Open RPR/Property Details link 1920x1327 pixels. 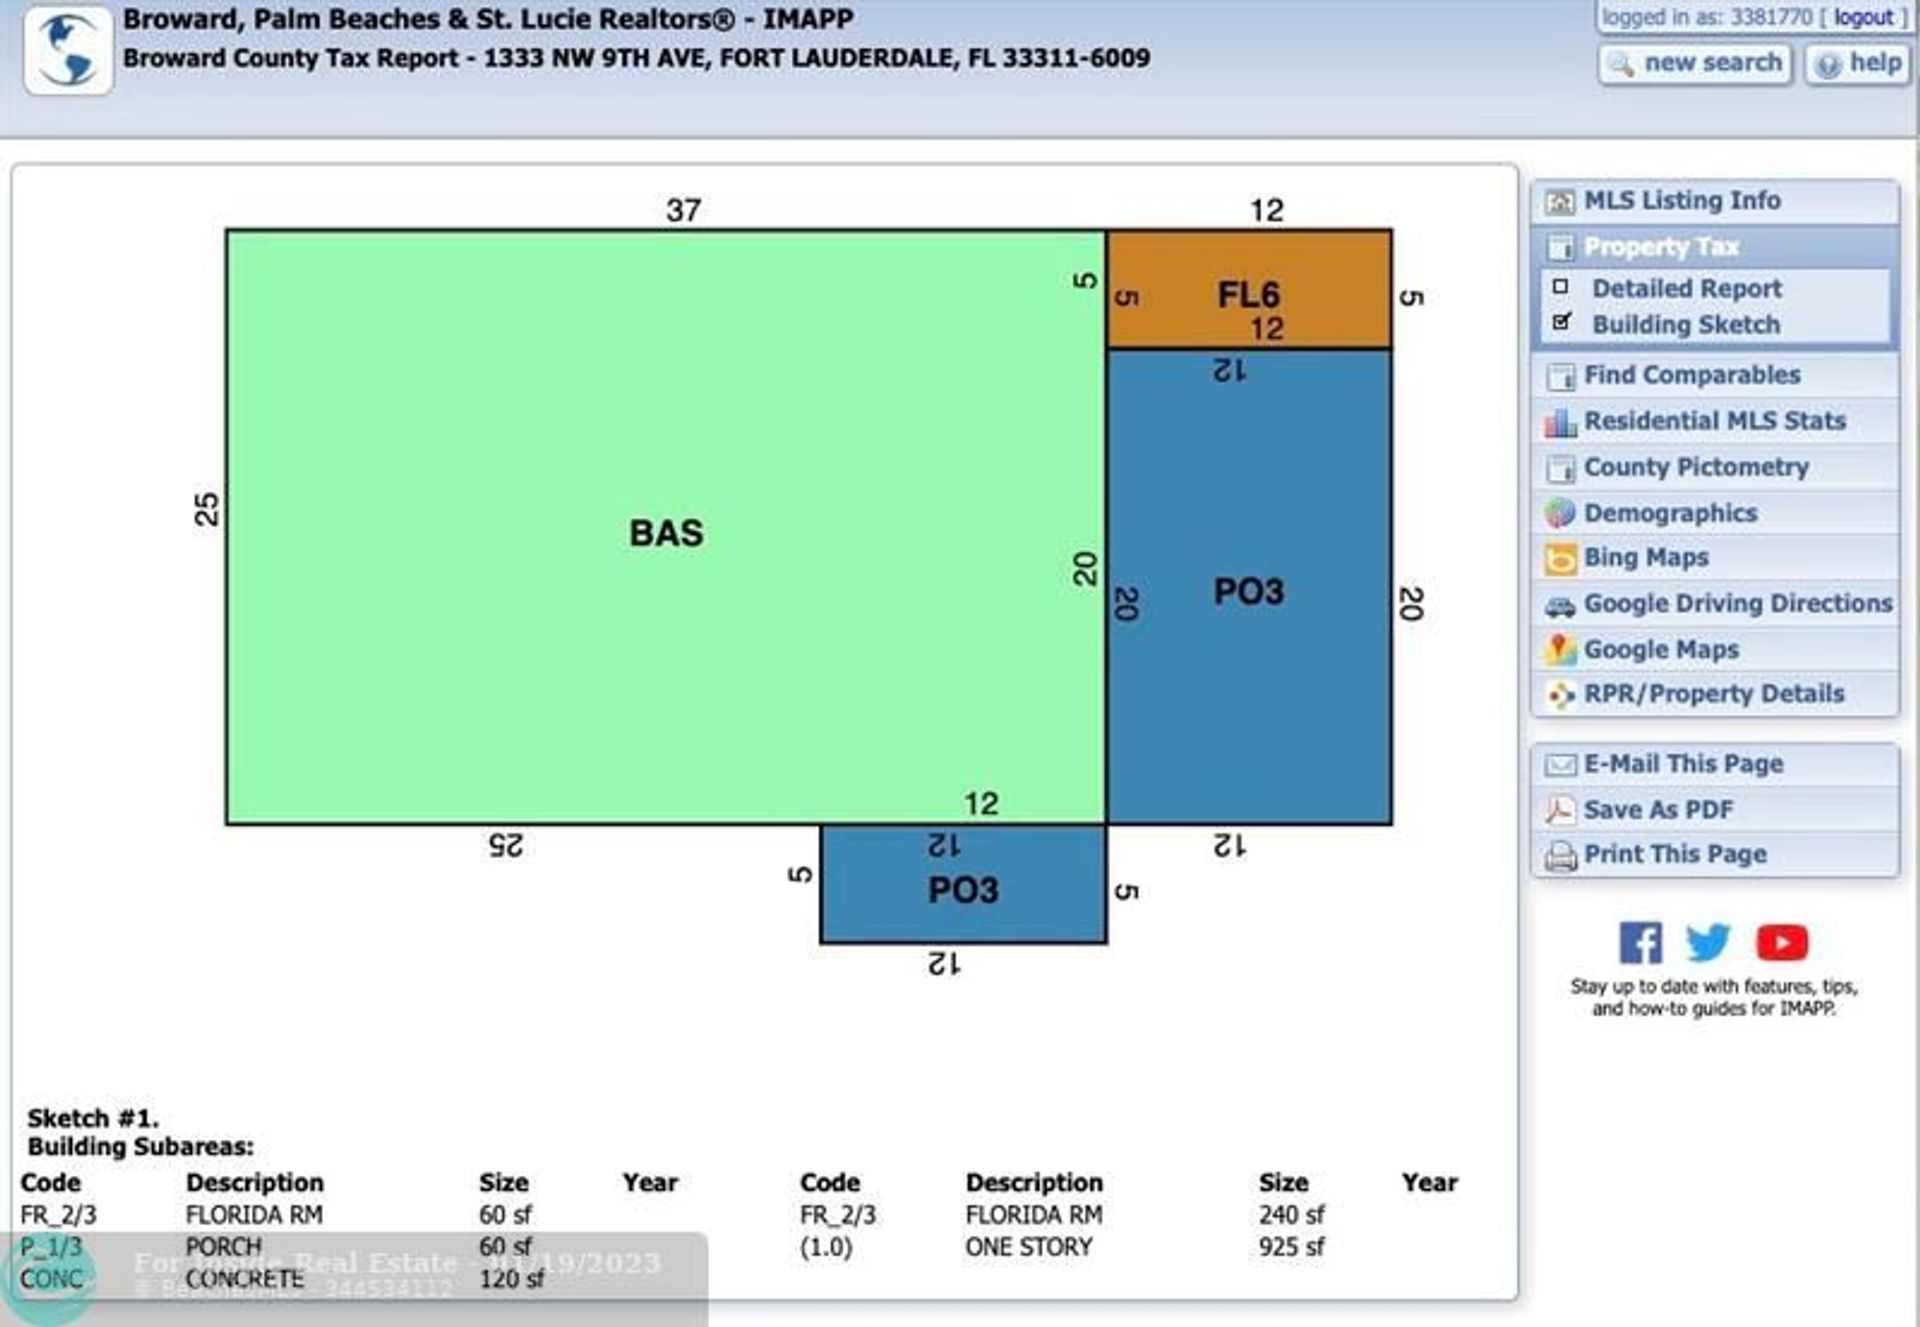(1714, 693)
